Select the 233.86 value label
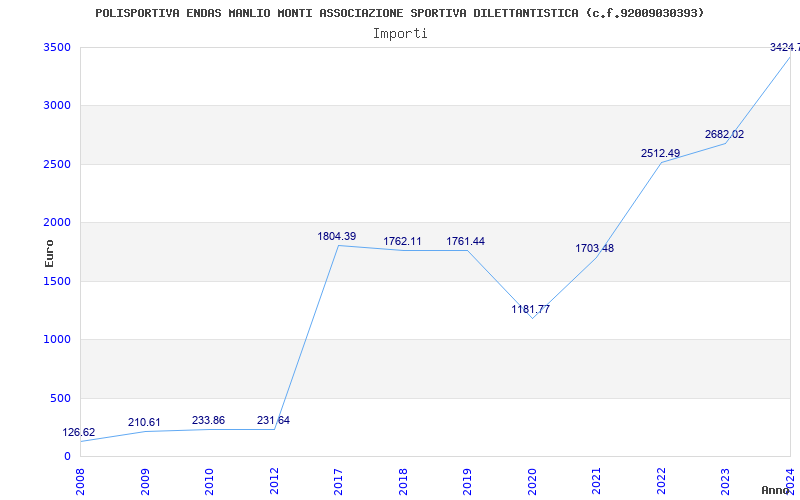Image resolution: width=800 pixels, height=500 pixels. [x=208, y=420]
